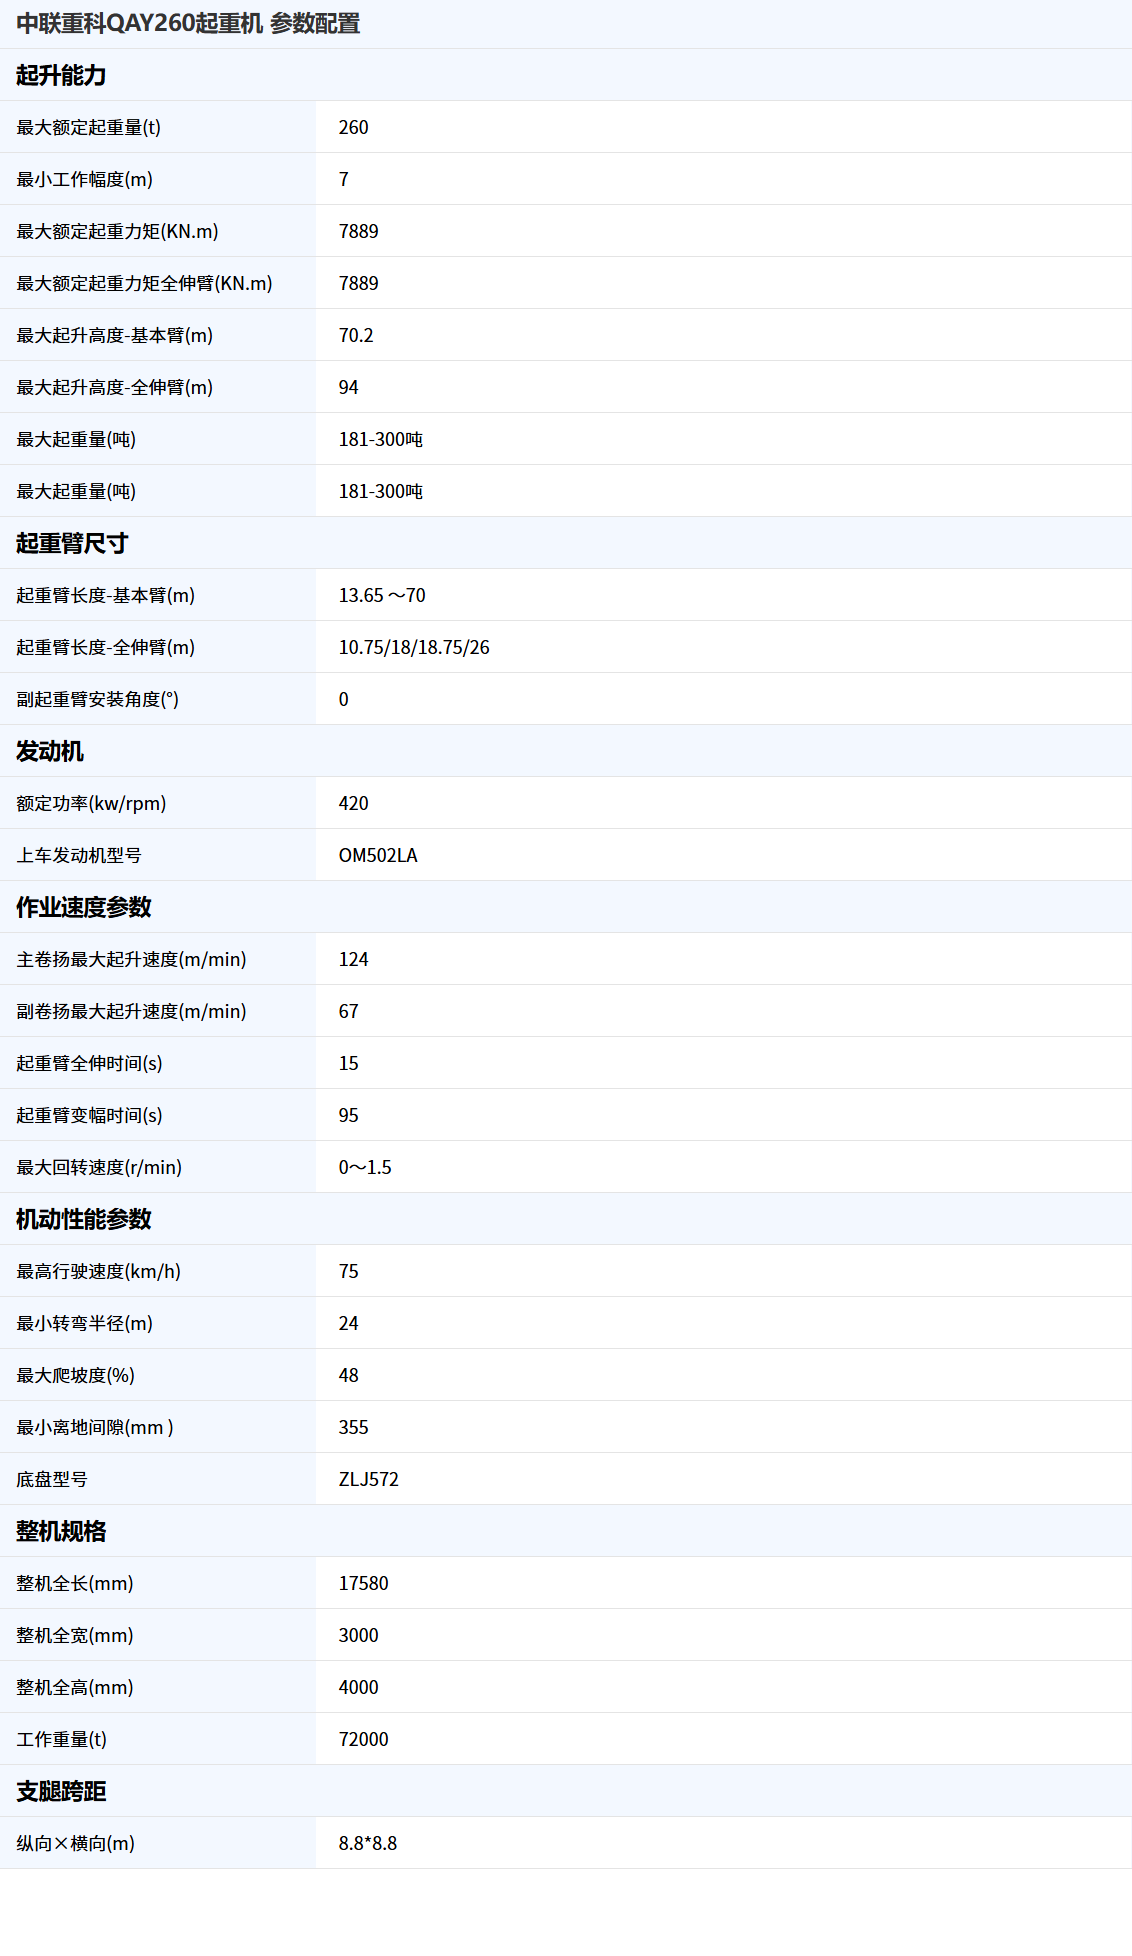The height and width of the screenshot is (1956, 1132).
Task: Select the value 17580
Action: click(x=364, y=1583)
